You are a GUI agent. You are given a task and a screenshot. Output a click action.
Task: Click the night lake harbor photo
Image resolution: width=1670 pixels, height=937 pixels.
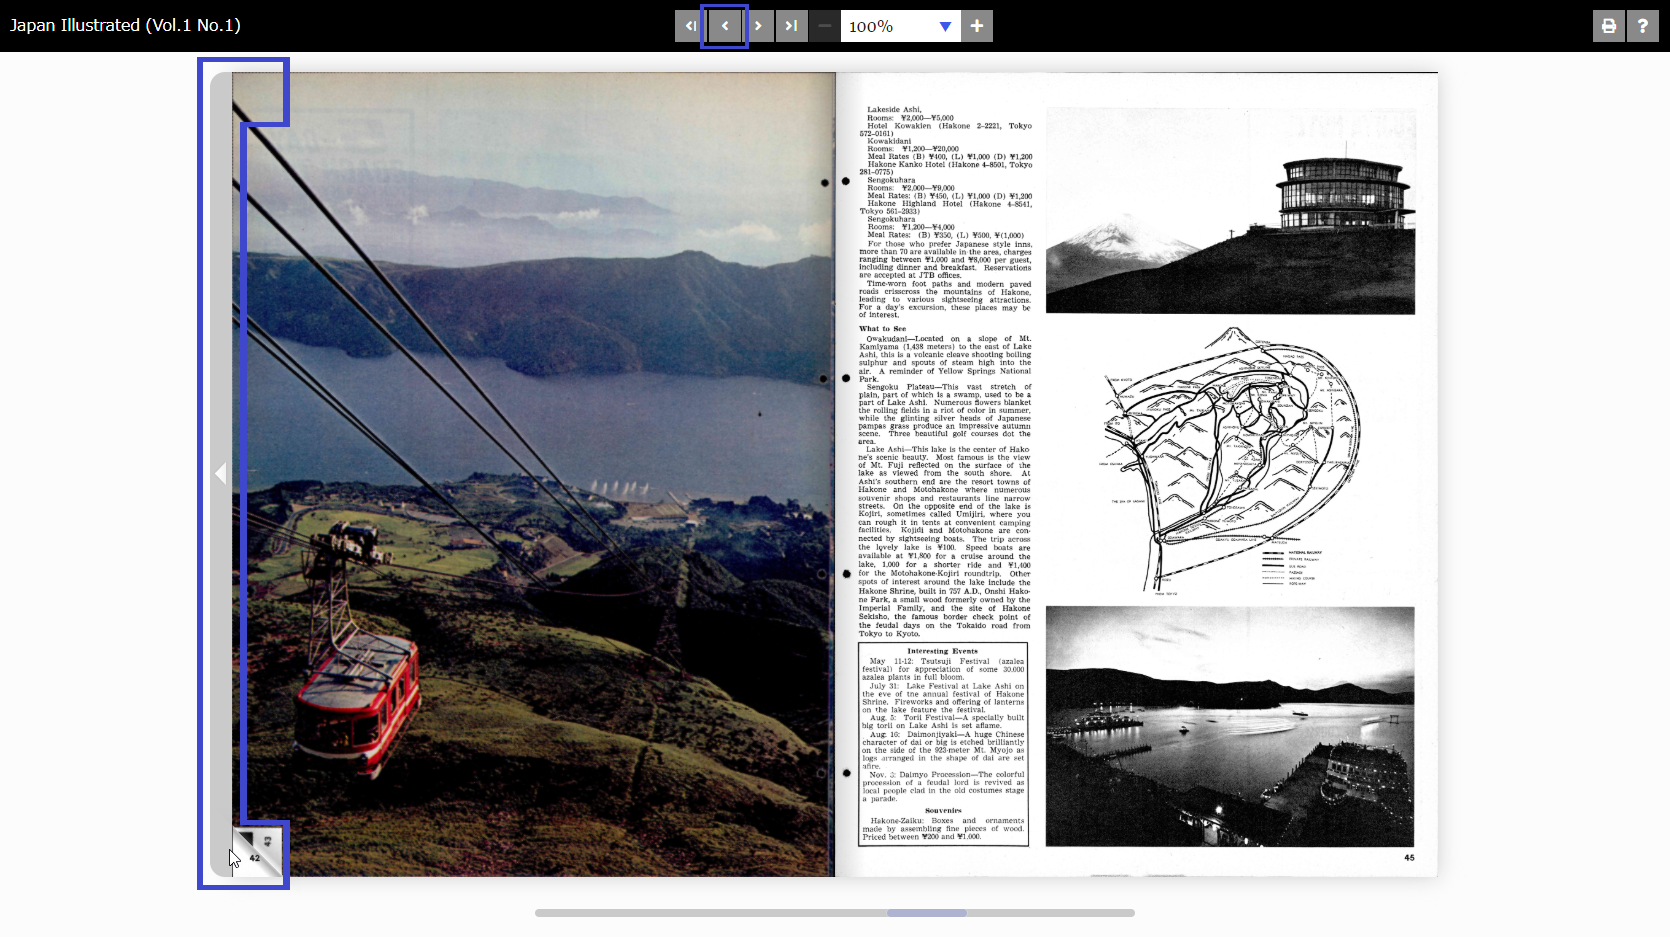[x=1230, y=726]
